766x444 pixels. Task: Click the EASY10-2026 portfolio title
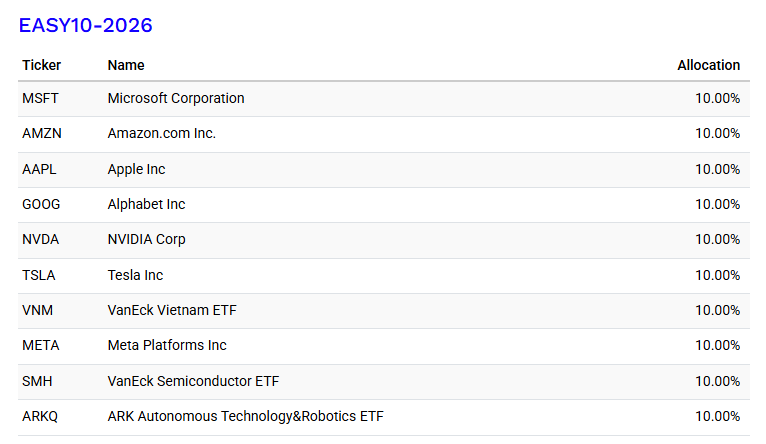tap(85, 26)
